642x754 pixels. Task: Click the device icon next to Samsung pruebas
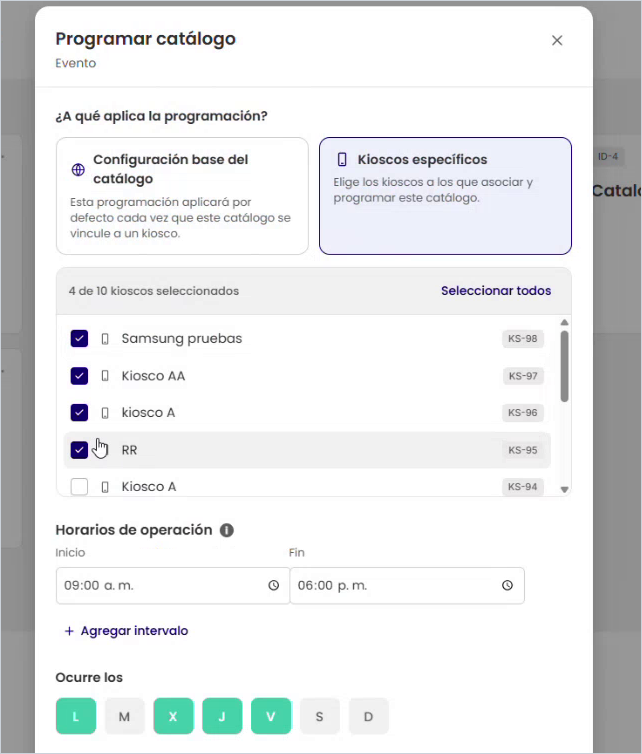coord(105,339)
